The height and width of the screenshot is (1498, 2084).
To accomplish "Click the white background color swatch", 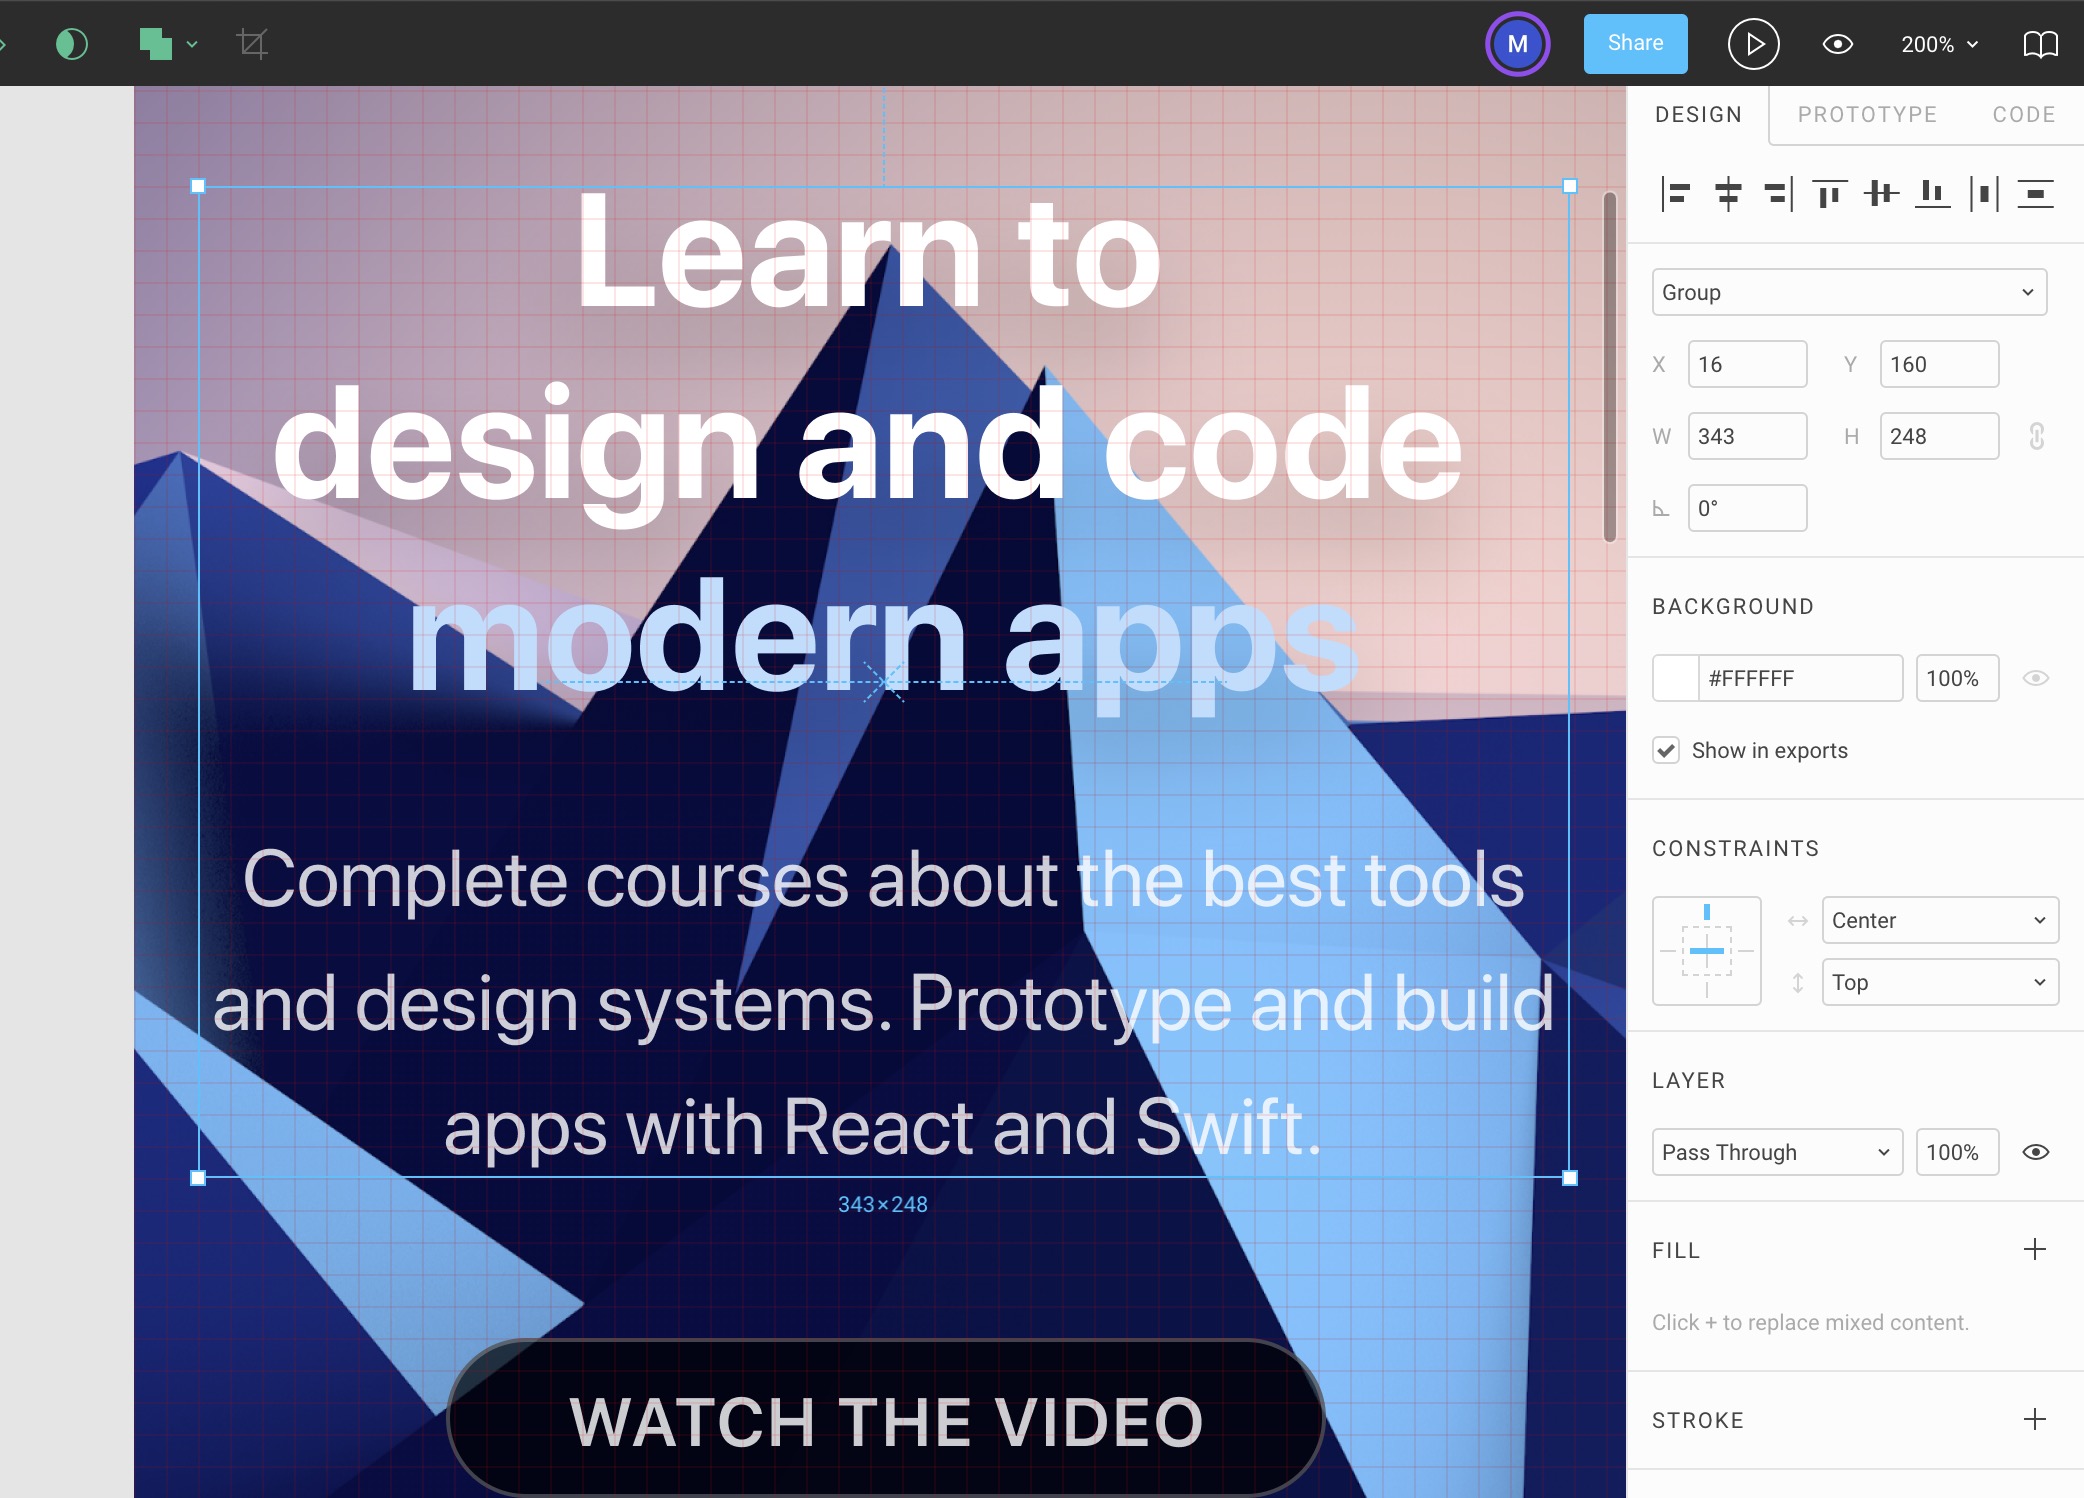I will (1676, 678).
